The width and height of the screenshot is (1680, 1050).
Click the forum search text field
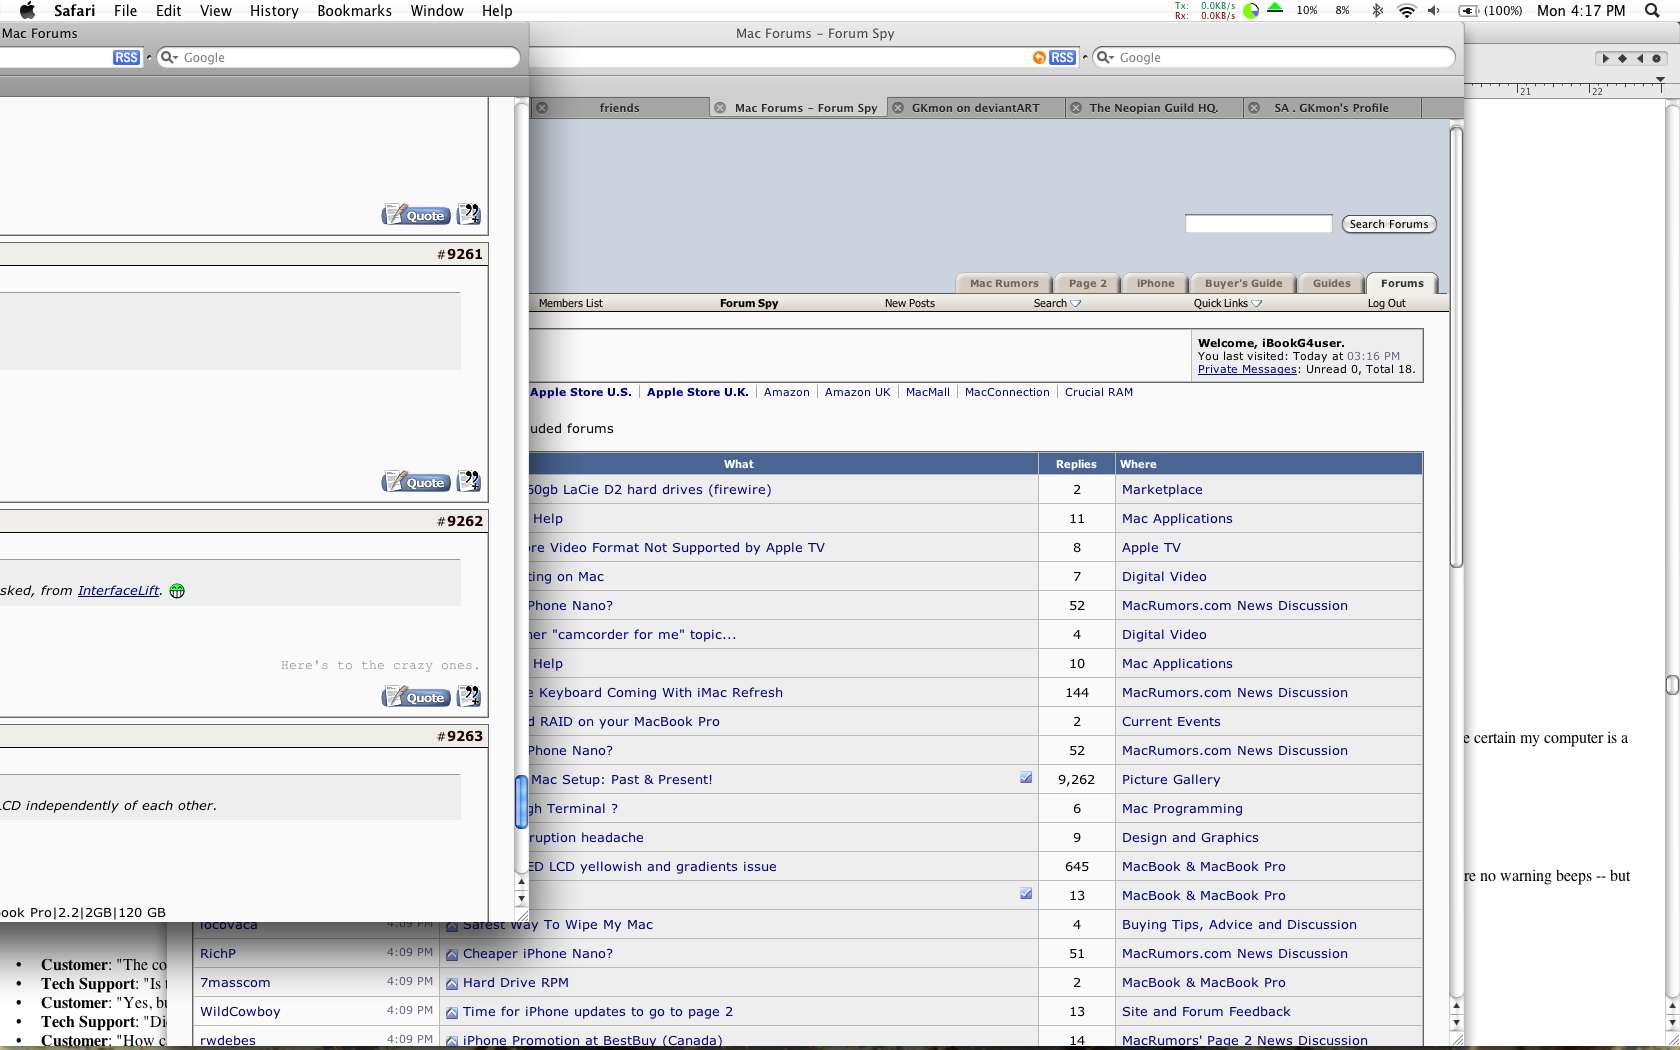click(x=1258, y=224)
